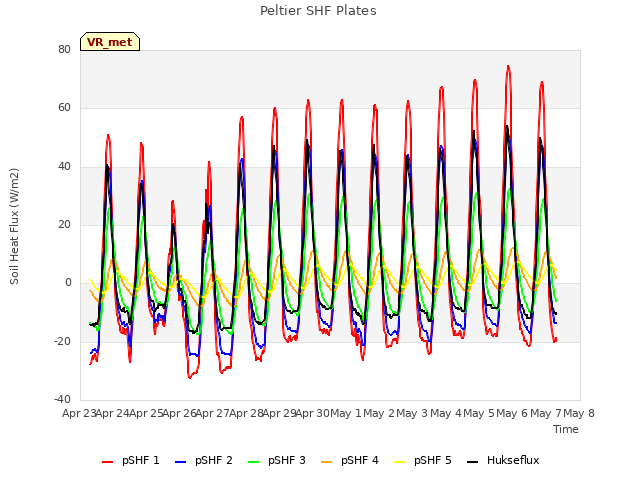Click the Apr 23 x-axis label
Screen dimensions: 640x480
(79, 413)
